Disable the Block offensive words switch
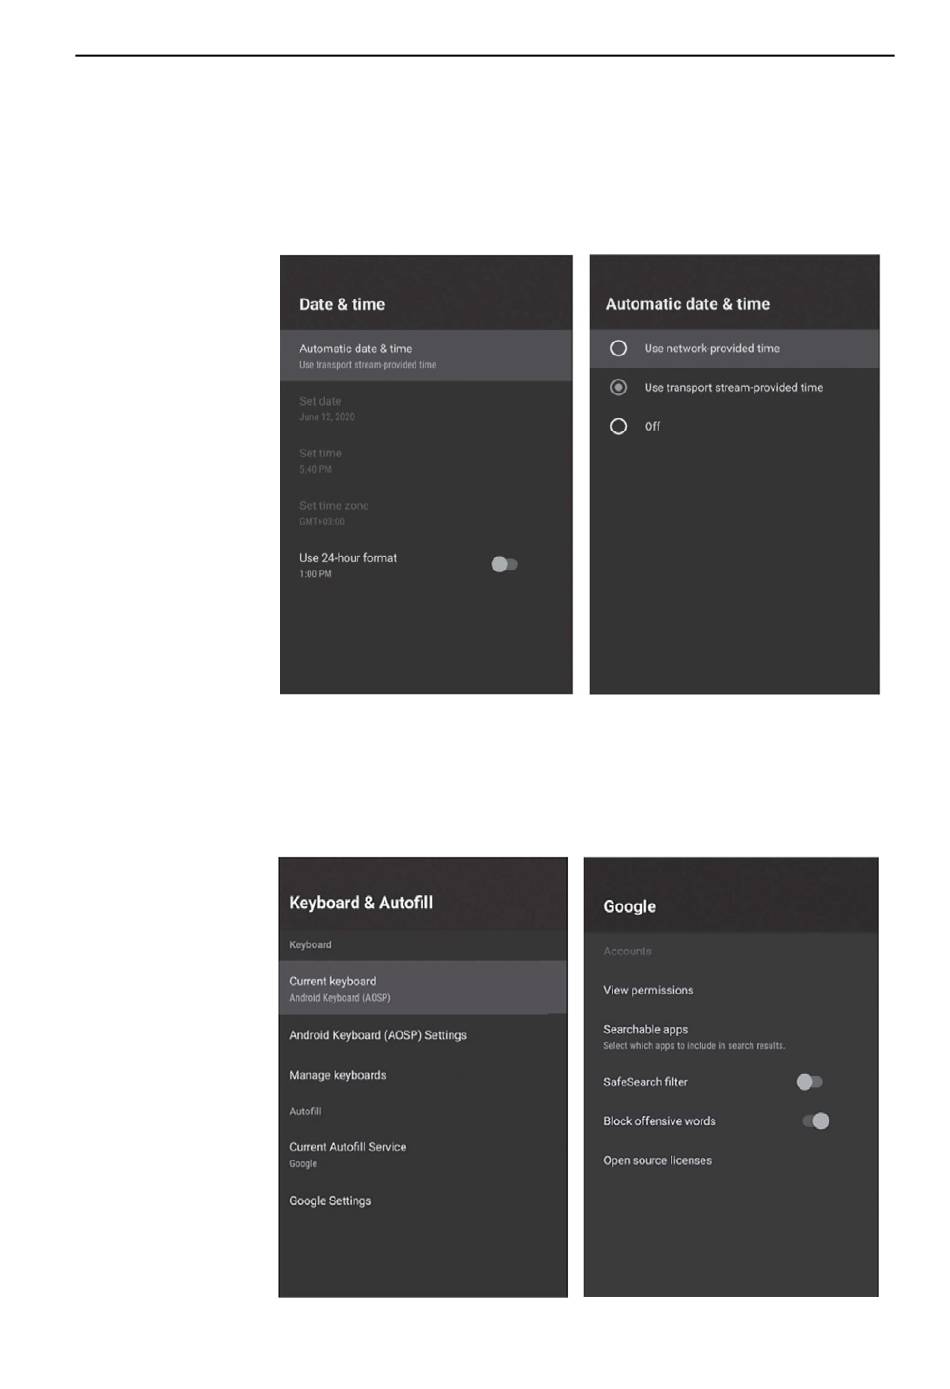Viewport: 950px width, 1389px height. pyautogui.click(x=816, y=1121)
